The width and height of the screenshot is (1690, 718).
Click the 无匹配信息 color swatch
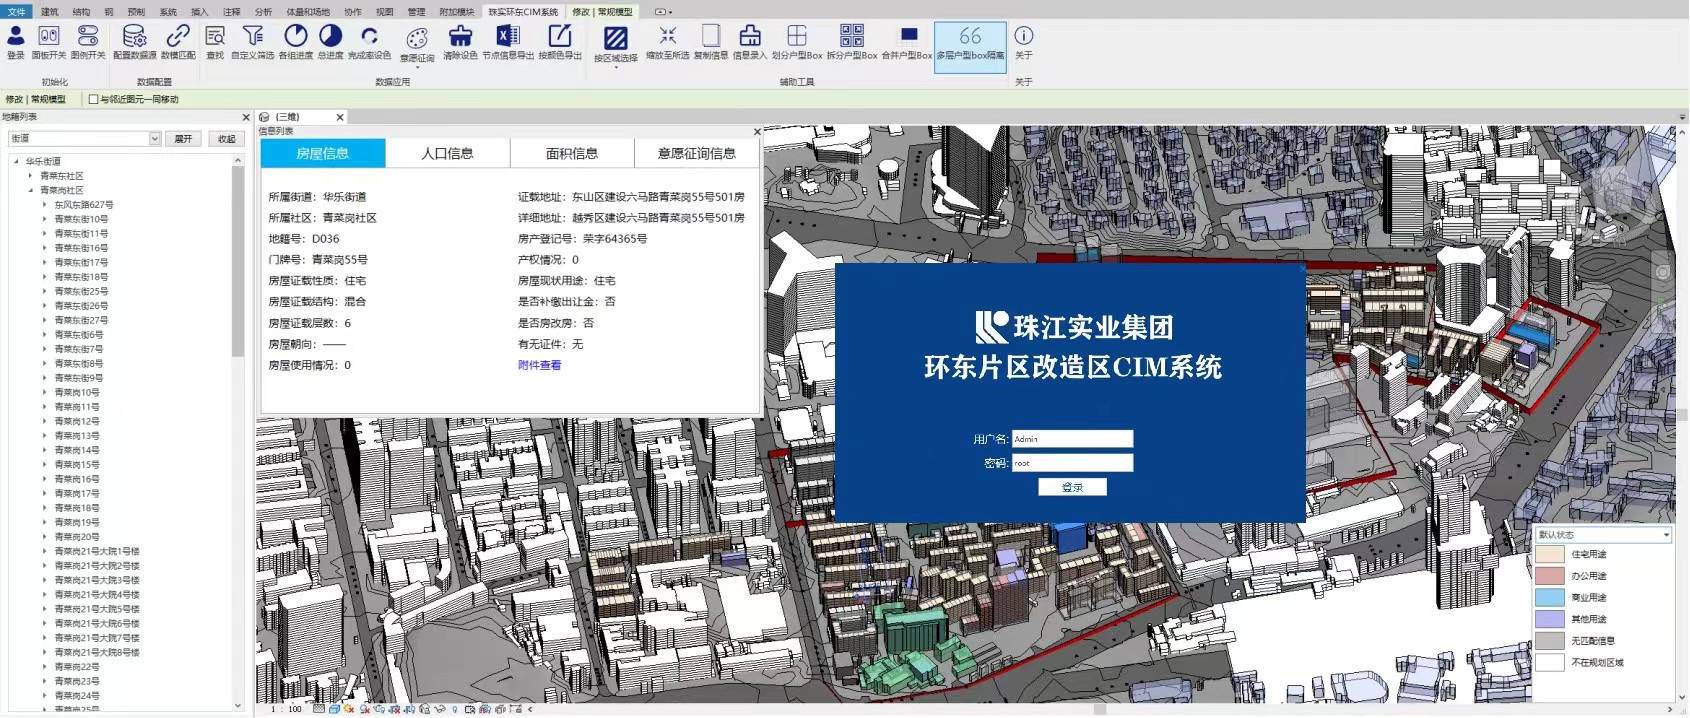click(x=1550, y=641)
